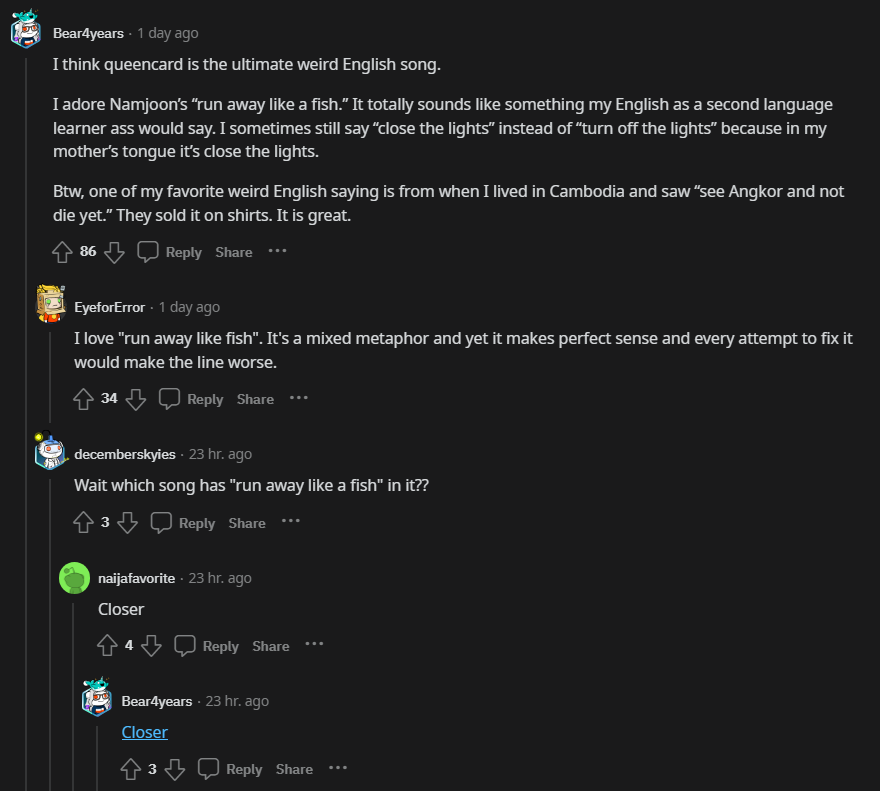Viewport: 880px width, 791px height.
Task: Open more options on EyeforError's comment
Action: (x=298, y=398)
